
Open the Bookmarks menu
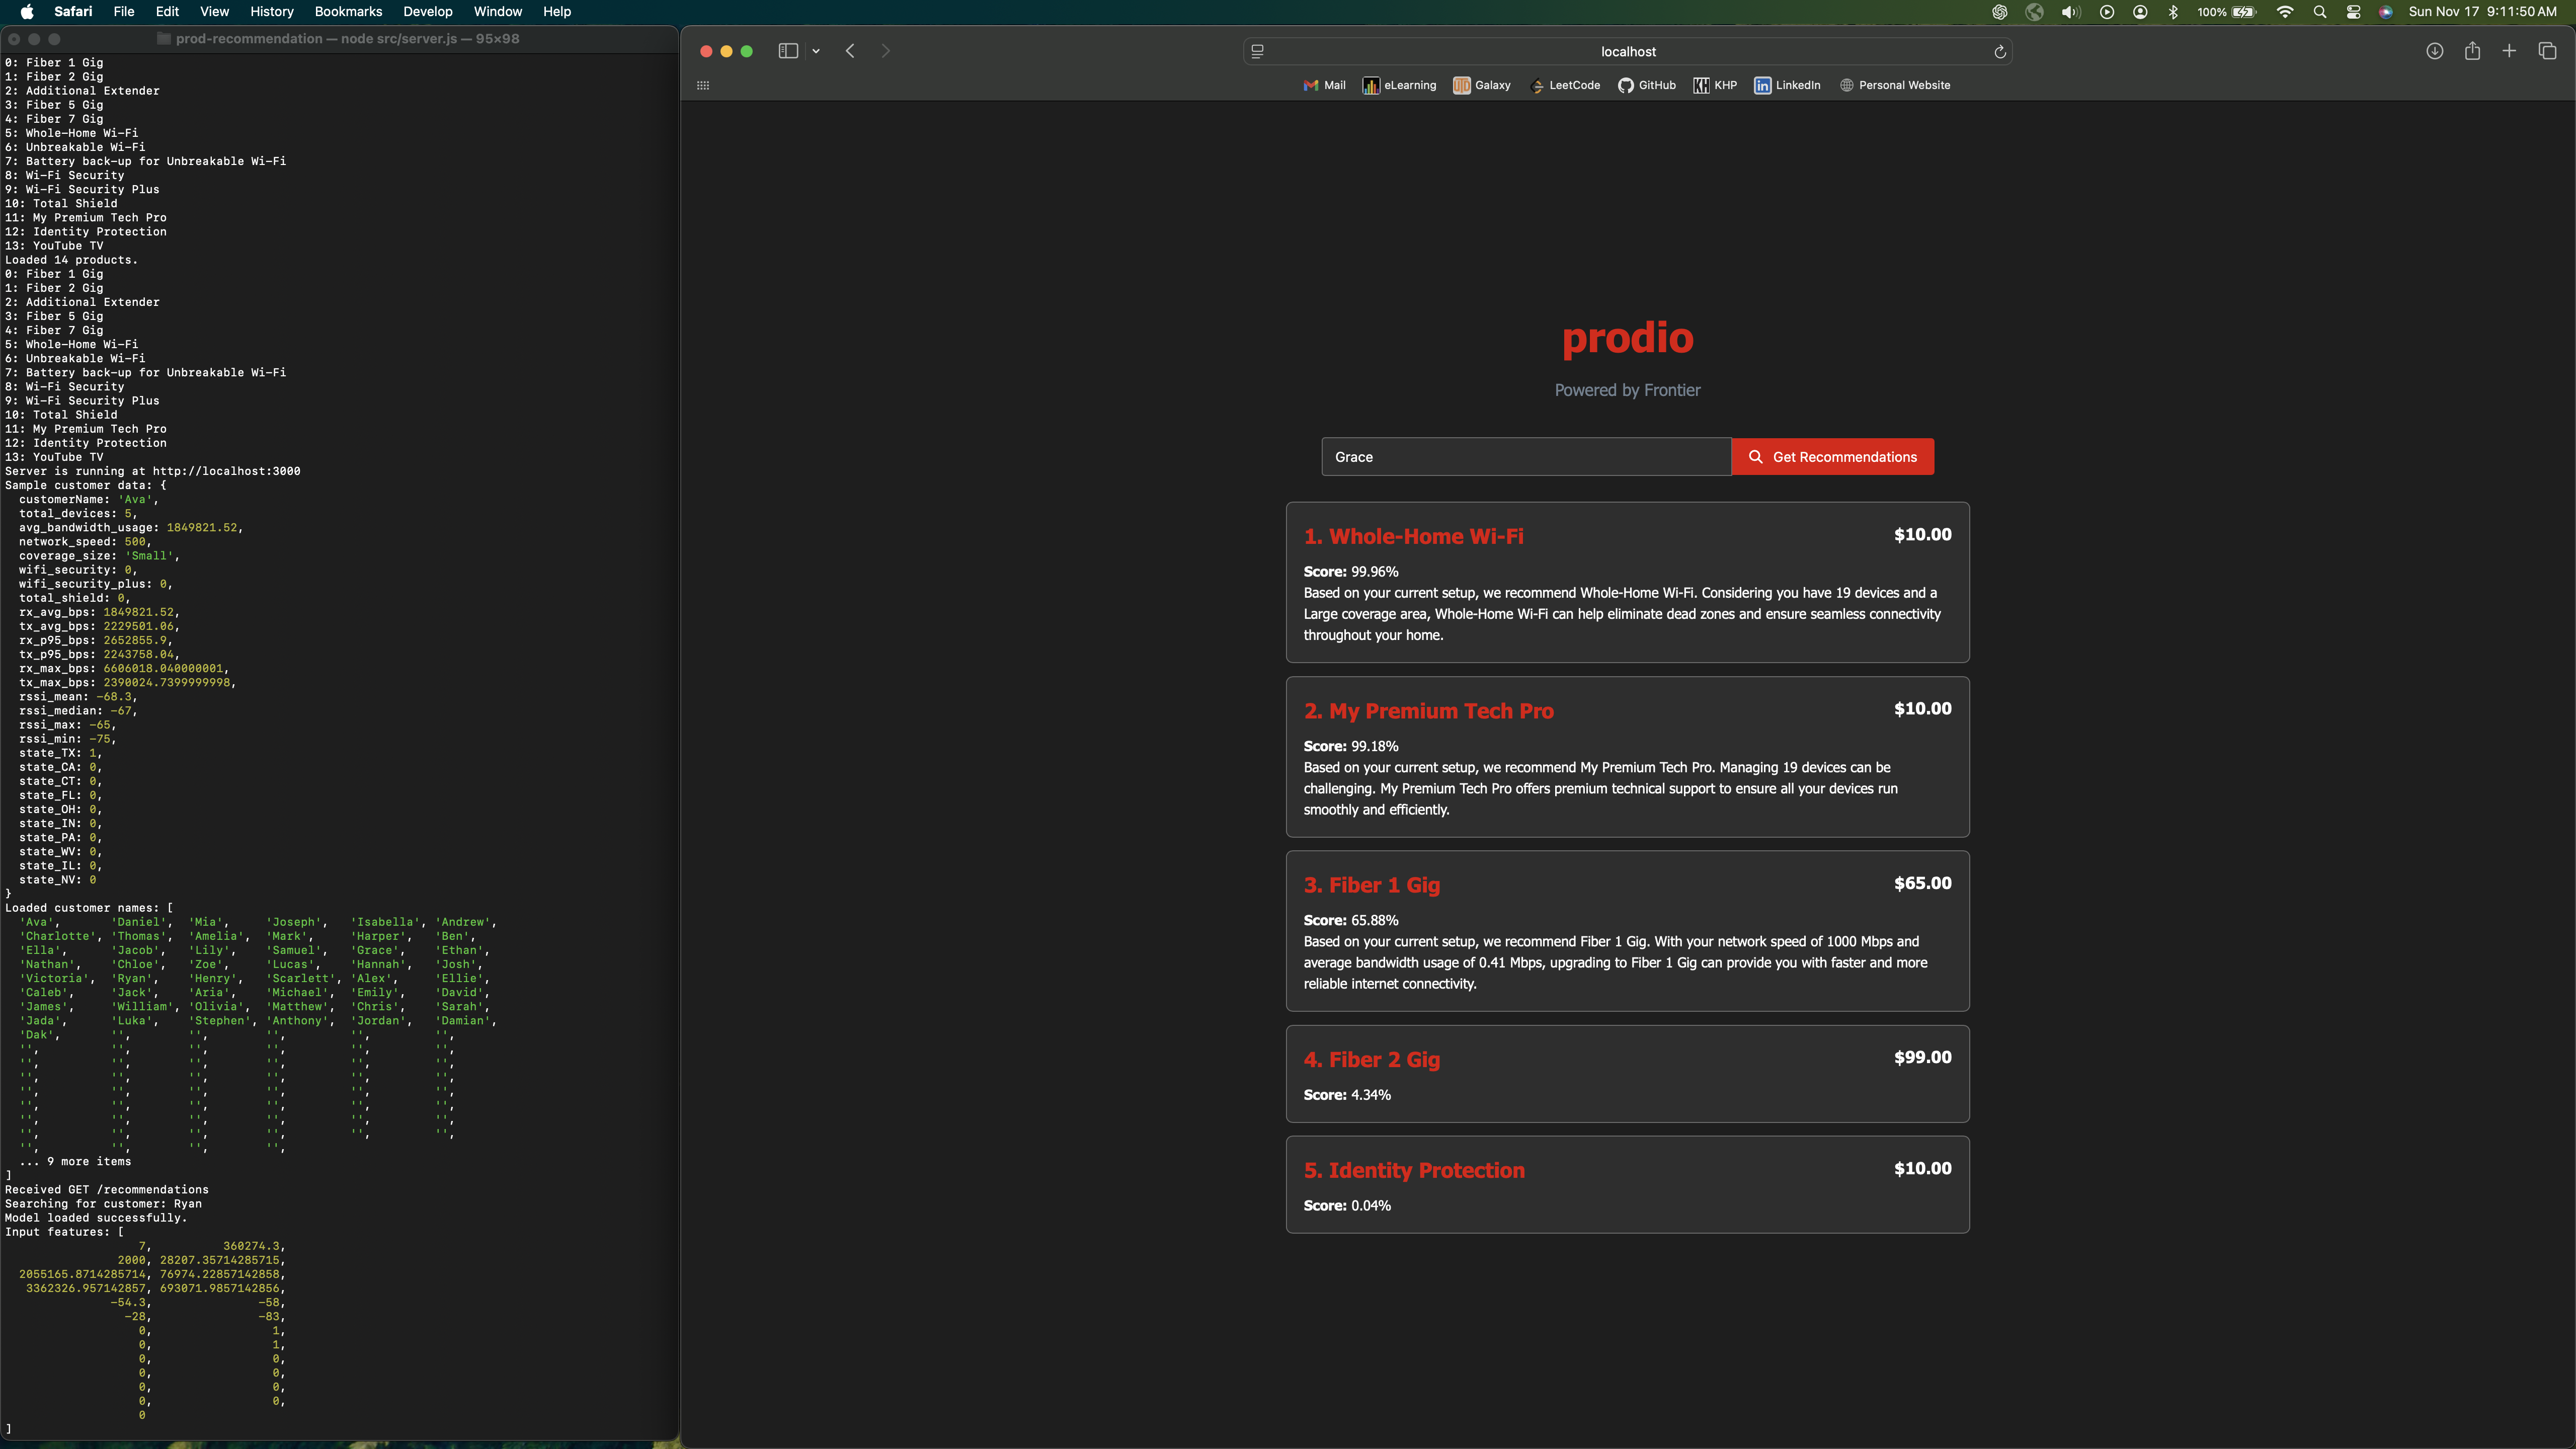coord(348,12)
